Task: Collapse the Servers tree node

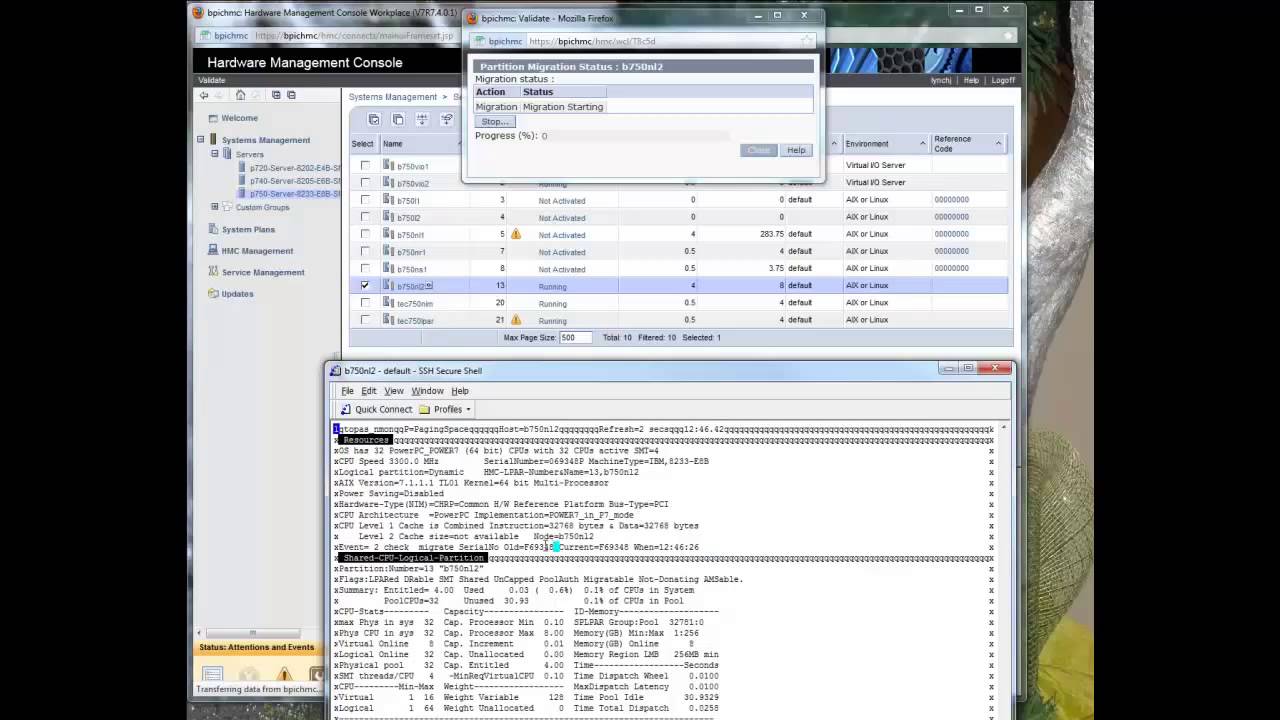Action: [x=214, y=154]
